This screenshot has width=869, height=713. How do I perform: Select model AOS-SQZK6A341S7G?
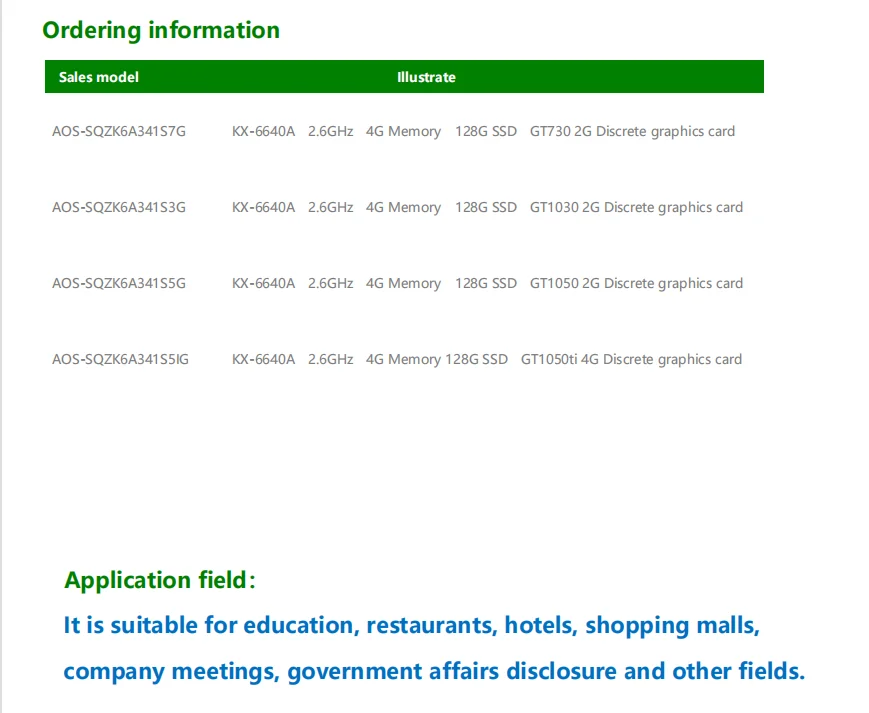click(x=119, y=131)
